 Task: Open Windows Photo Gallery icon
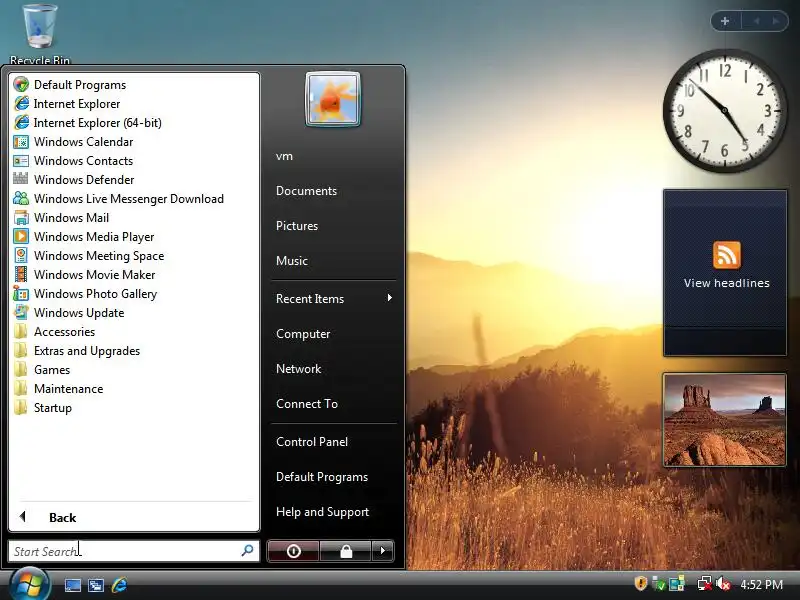[x=21, y=294]
